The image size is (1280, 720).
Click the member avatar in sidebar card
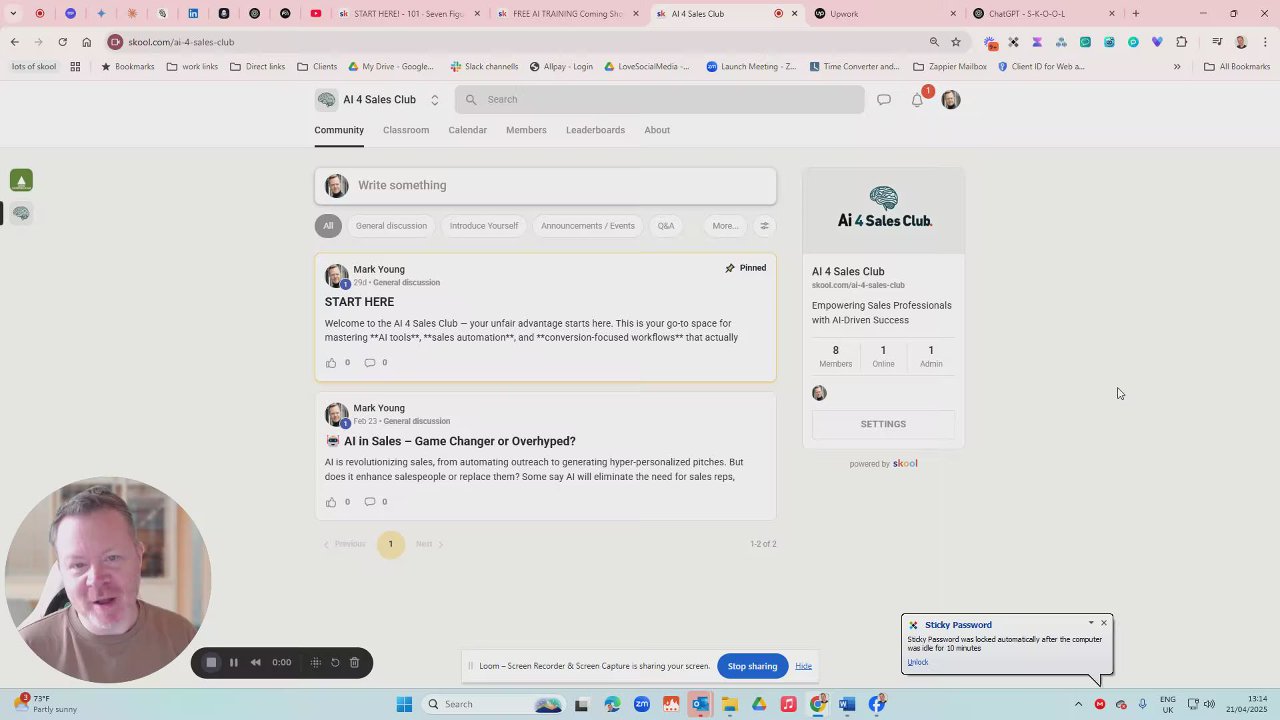(819, 393)
